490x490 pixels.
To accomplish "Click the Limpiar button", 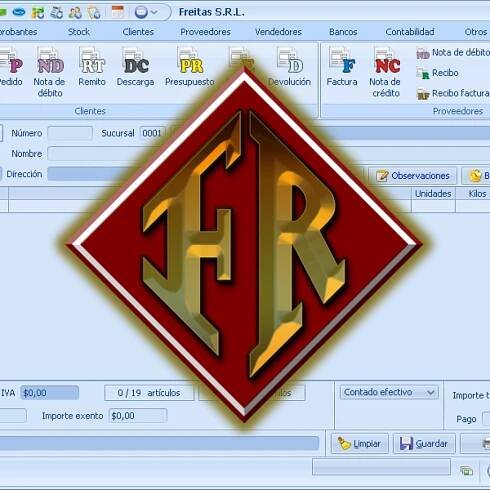I will 360,444.
